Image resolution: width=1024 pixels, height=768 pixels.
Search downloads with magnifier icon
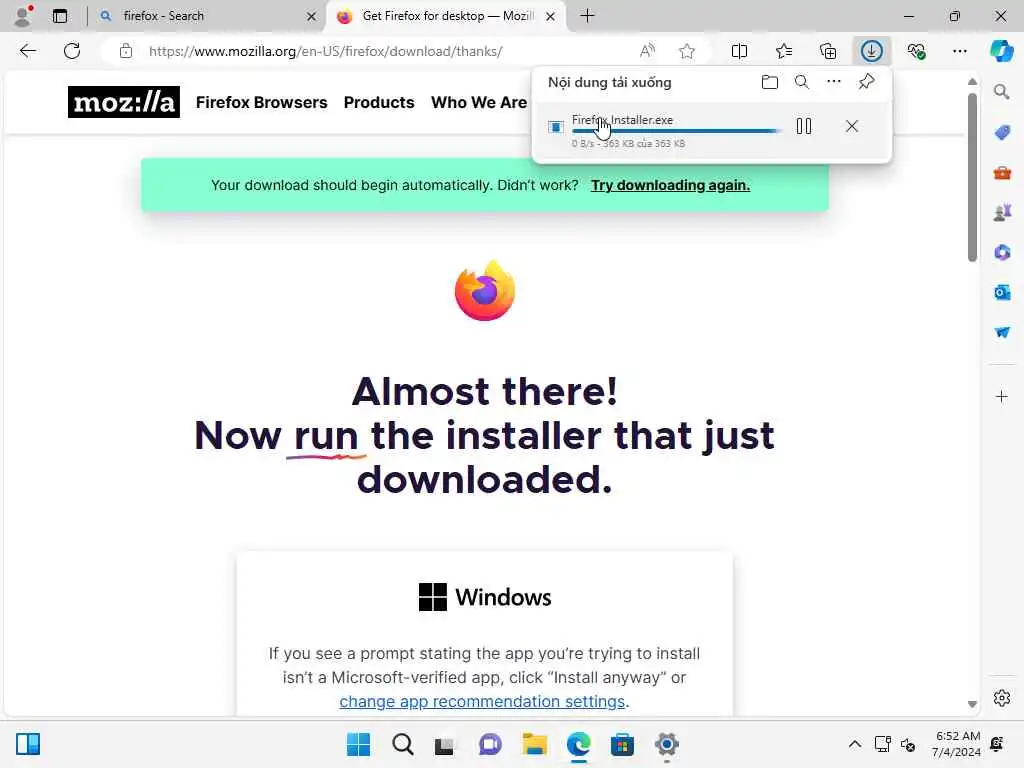(x=802, y=82)
